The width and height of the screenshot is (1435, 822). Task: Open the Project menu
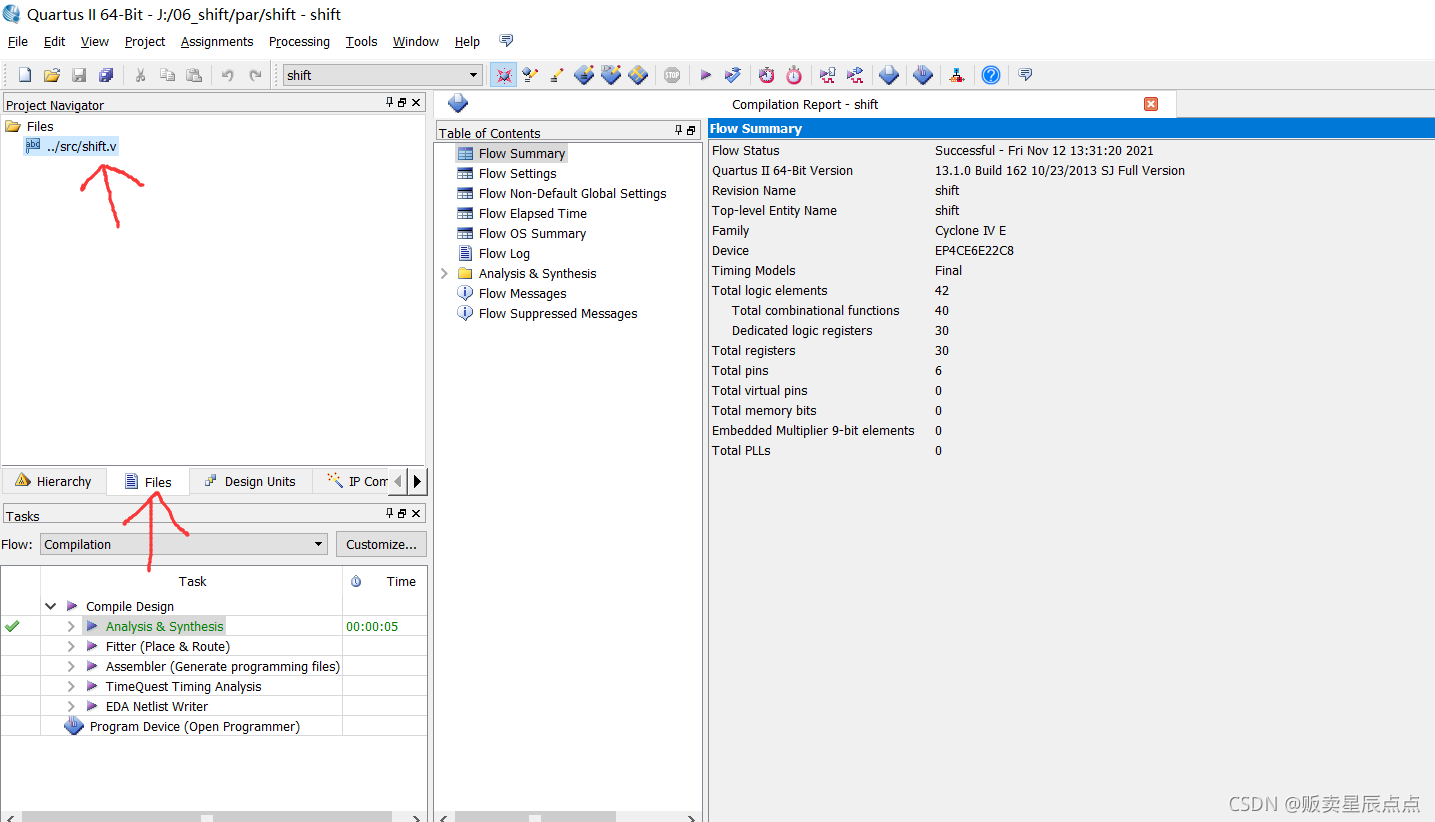pyautogui.click(x=145, y=41)
